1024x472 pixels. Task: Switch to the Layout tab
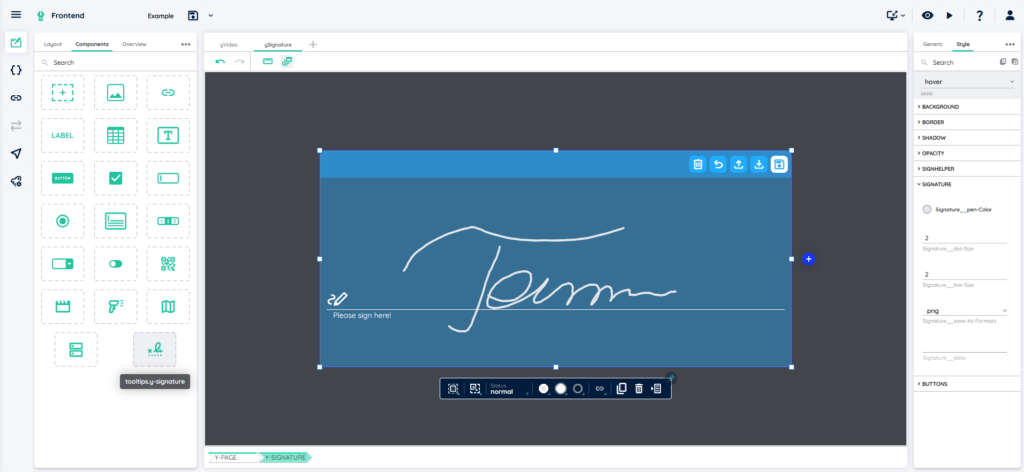click(53, 44)
